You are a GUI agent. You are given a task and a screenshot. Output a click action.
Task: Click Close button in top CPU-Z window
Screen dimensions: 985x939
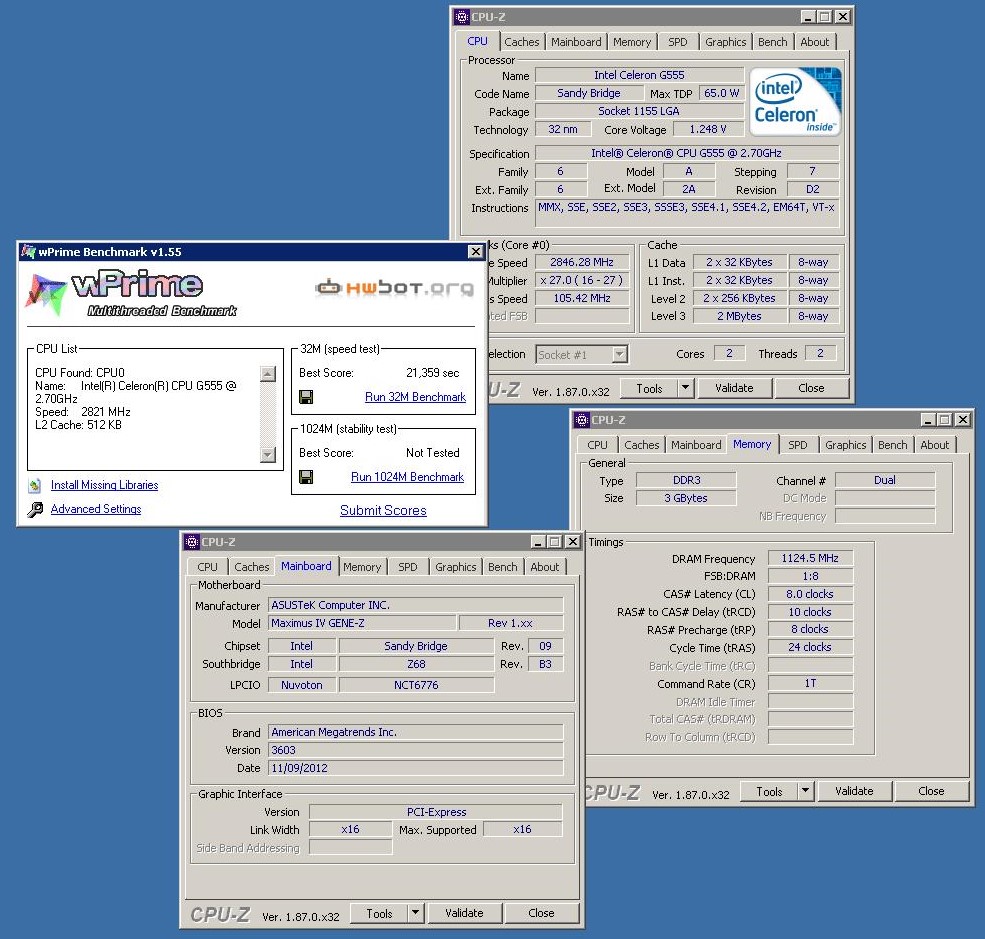(811, 388)
